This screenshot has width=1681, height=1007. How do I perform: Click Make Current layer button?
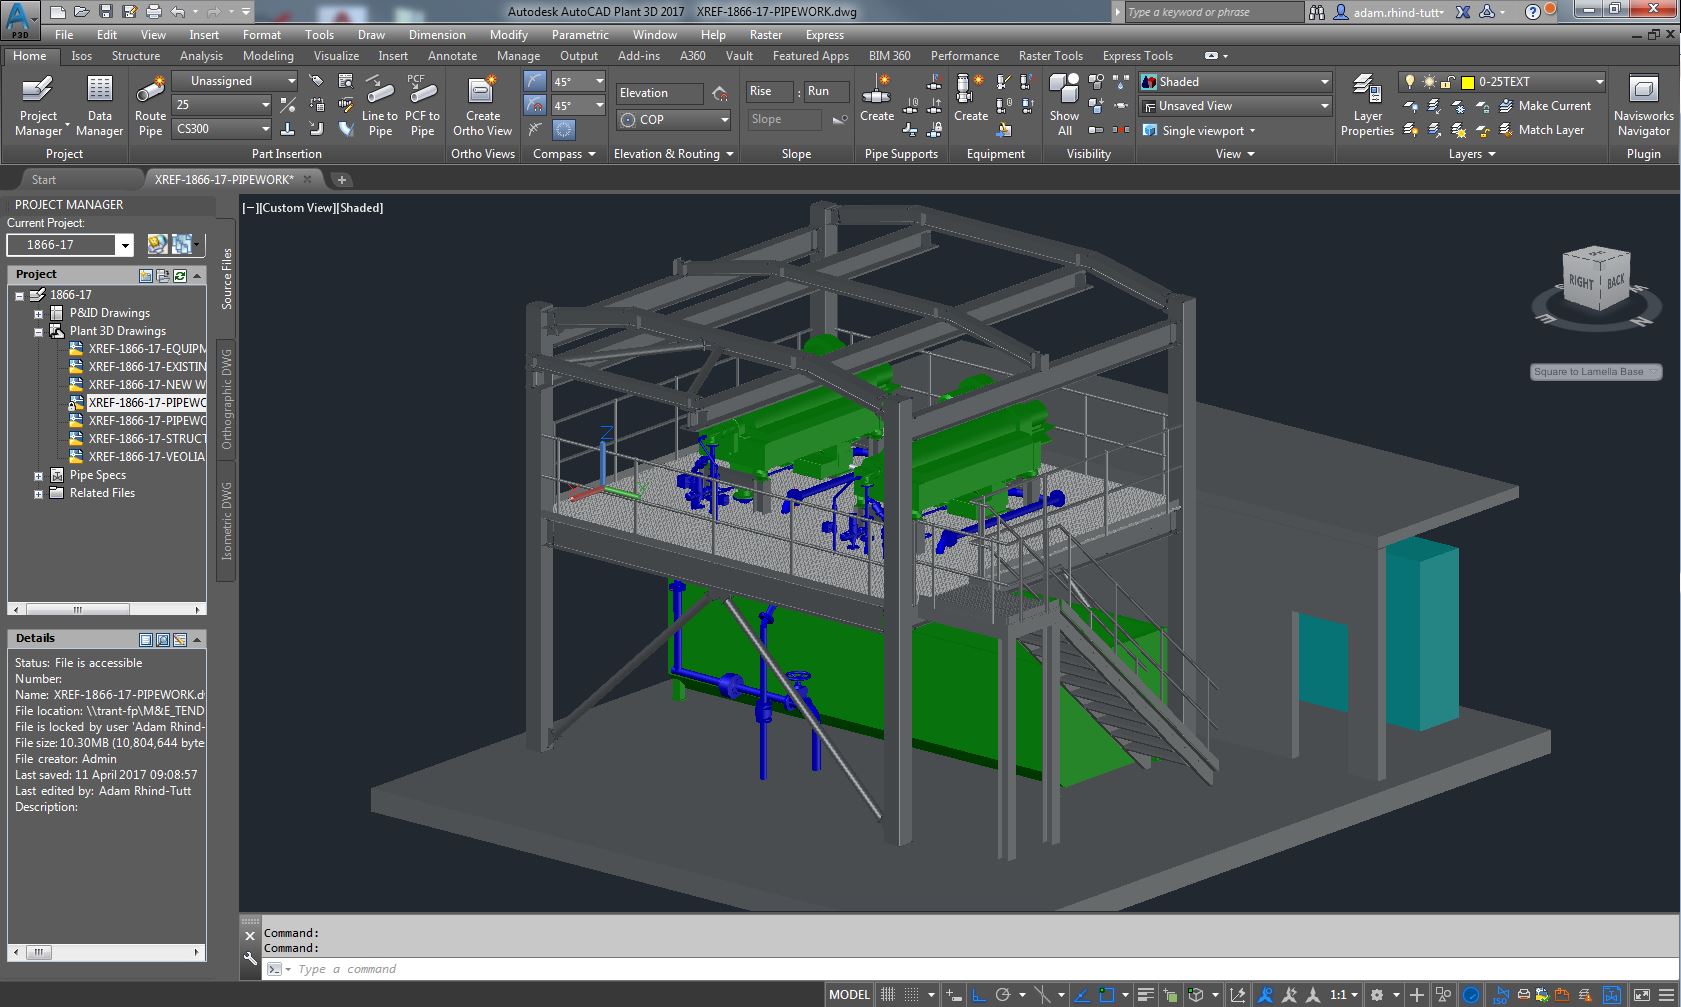tap(1544, 106)
